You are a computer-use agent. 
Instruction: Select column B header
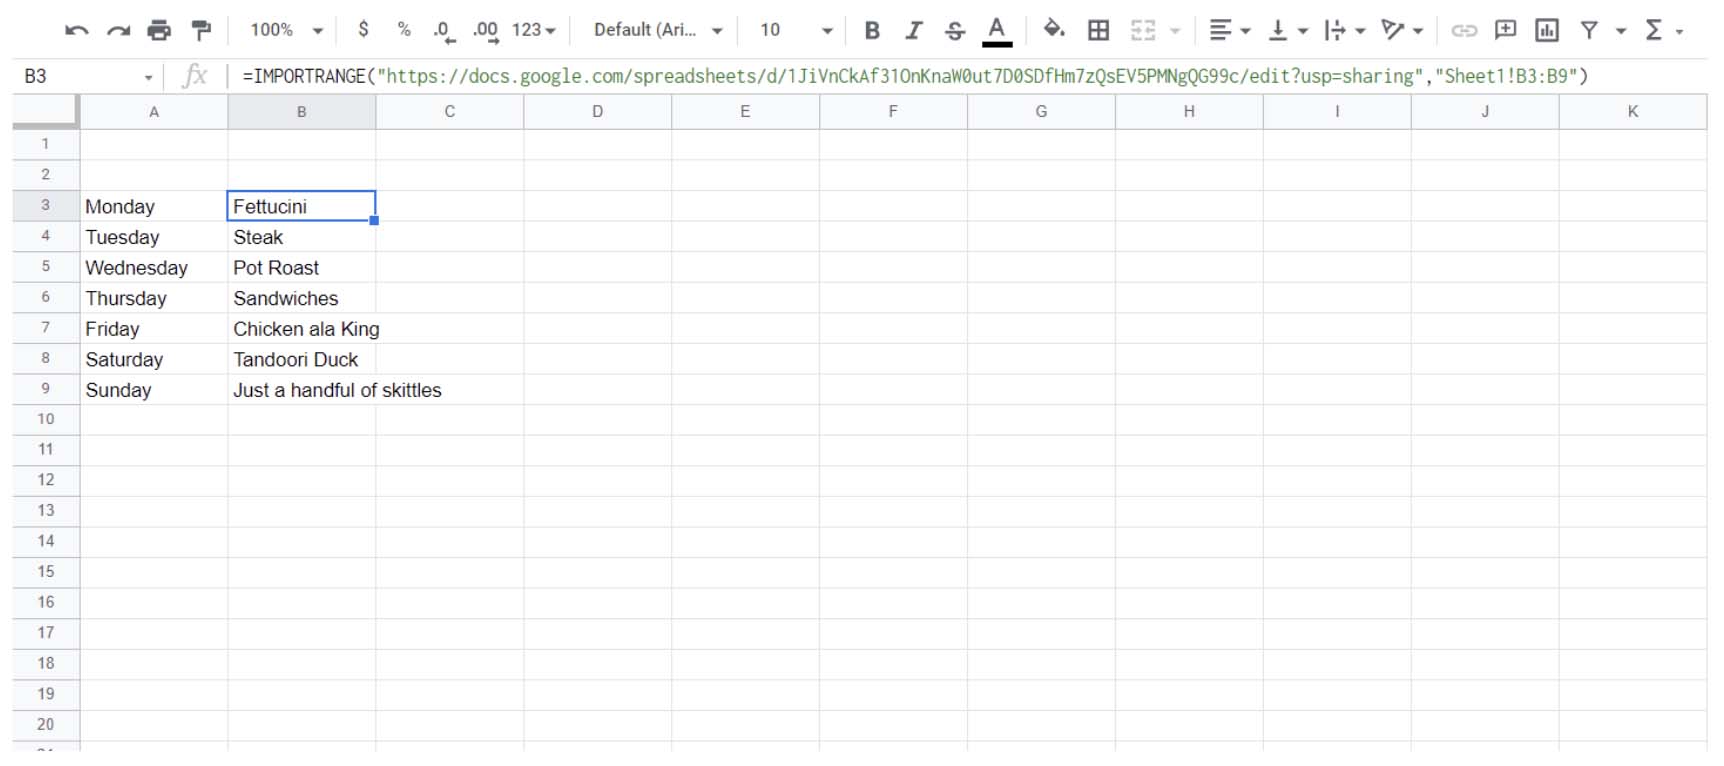click(302, 112)
